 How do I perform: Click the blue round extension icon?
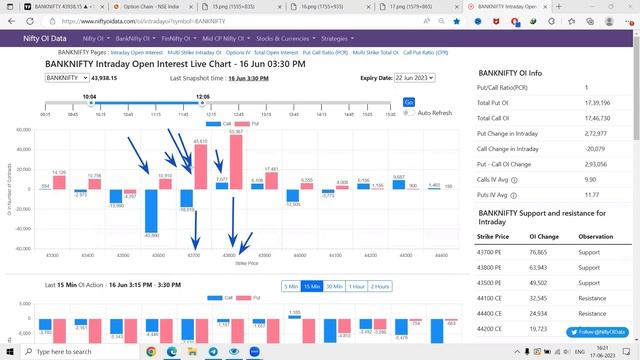coord(478,21)
